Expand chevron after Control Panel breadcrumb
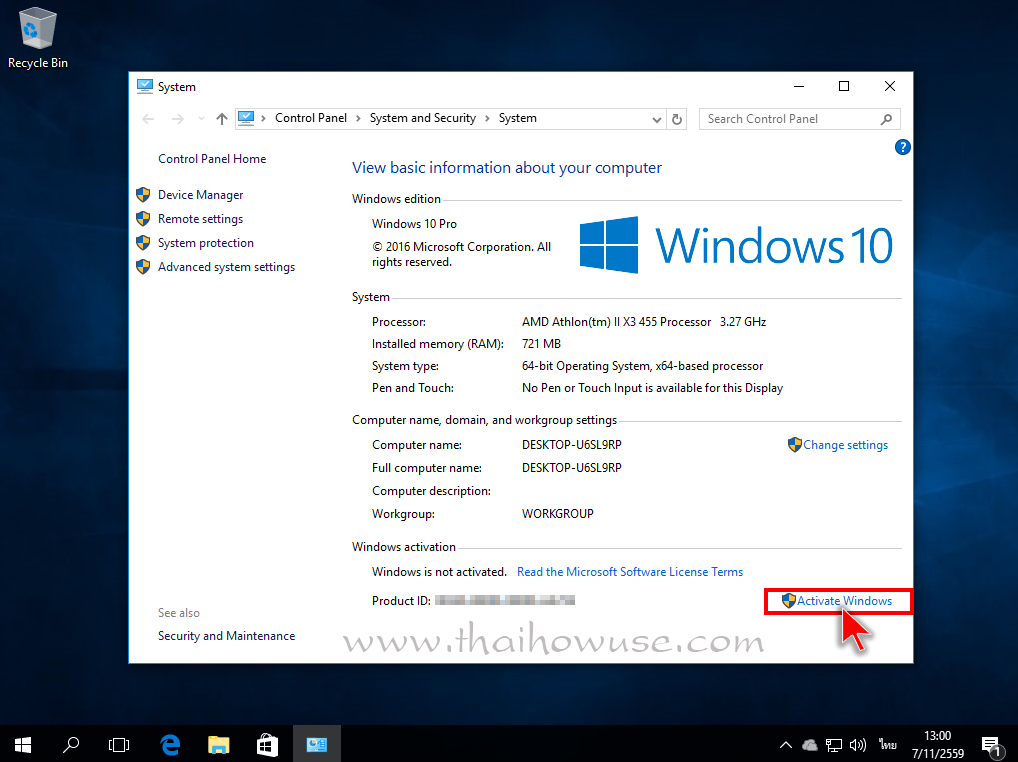Image resolution: width=1018 pixels, height=762 pixels. 358,119
